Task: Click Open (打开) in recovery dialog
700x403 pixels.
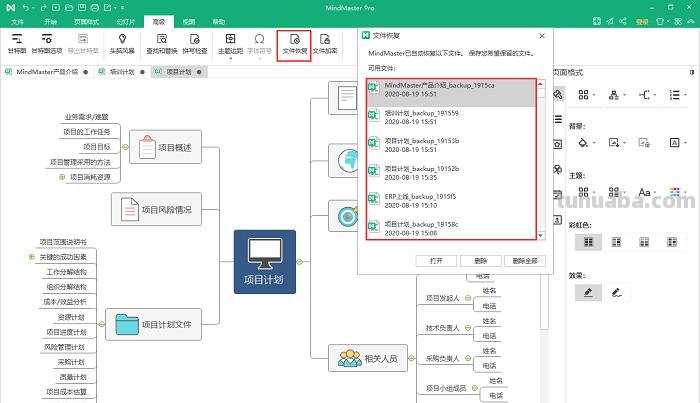Action: click(x=436, y=261)
